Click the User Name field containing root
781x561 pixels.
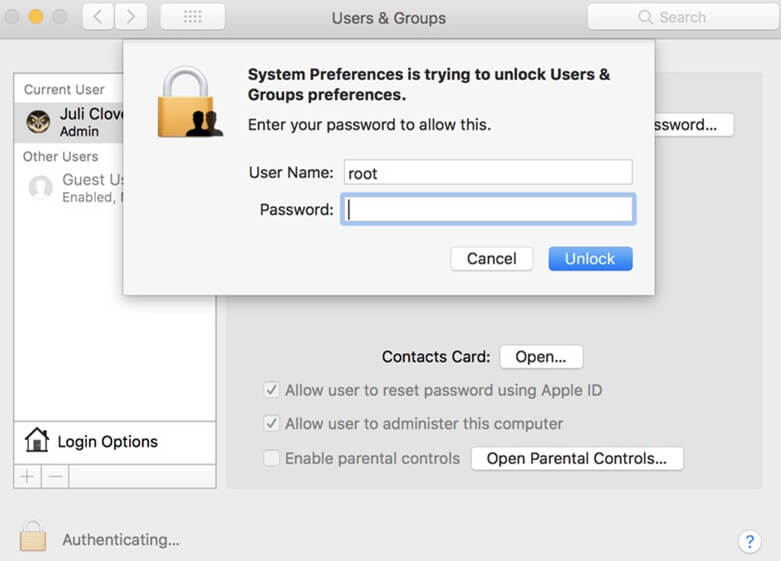tap(488, 172)
